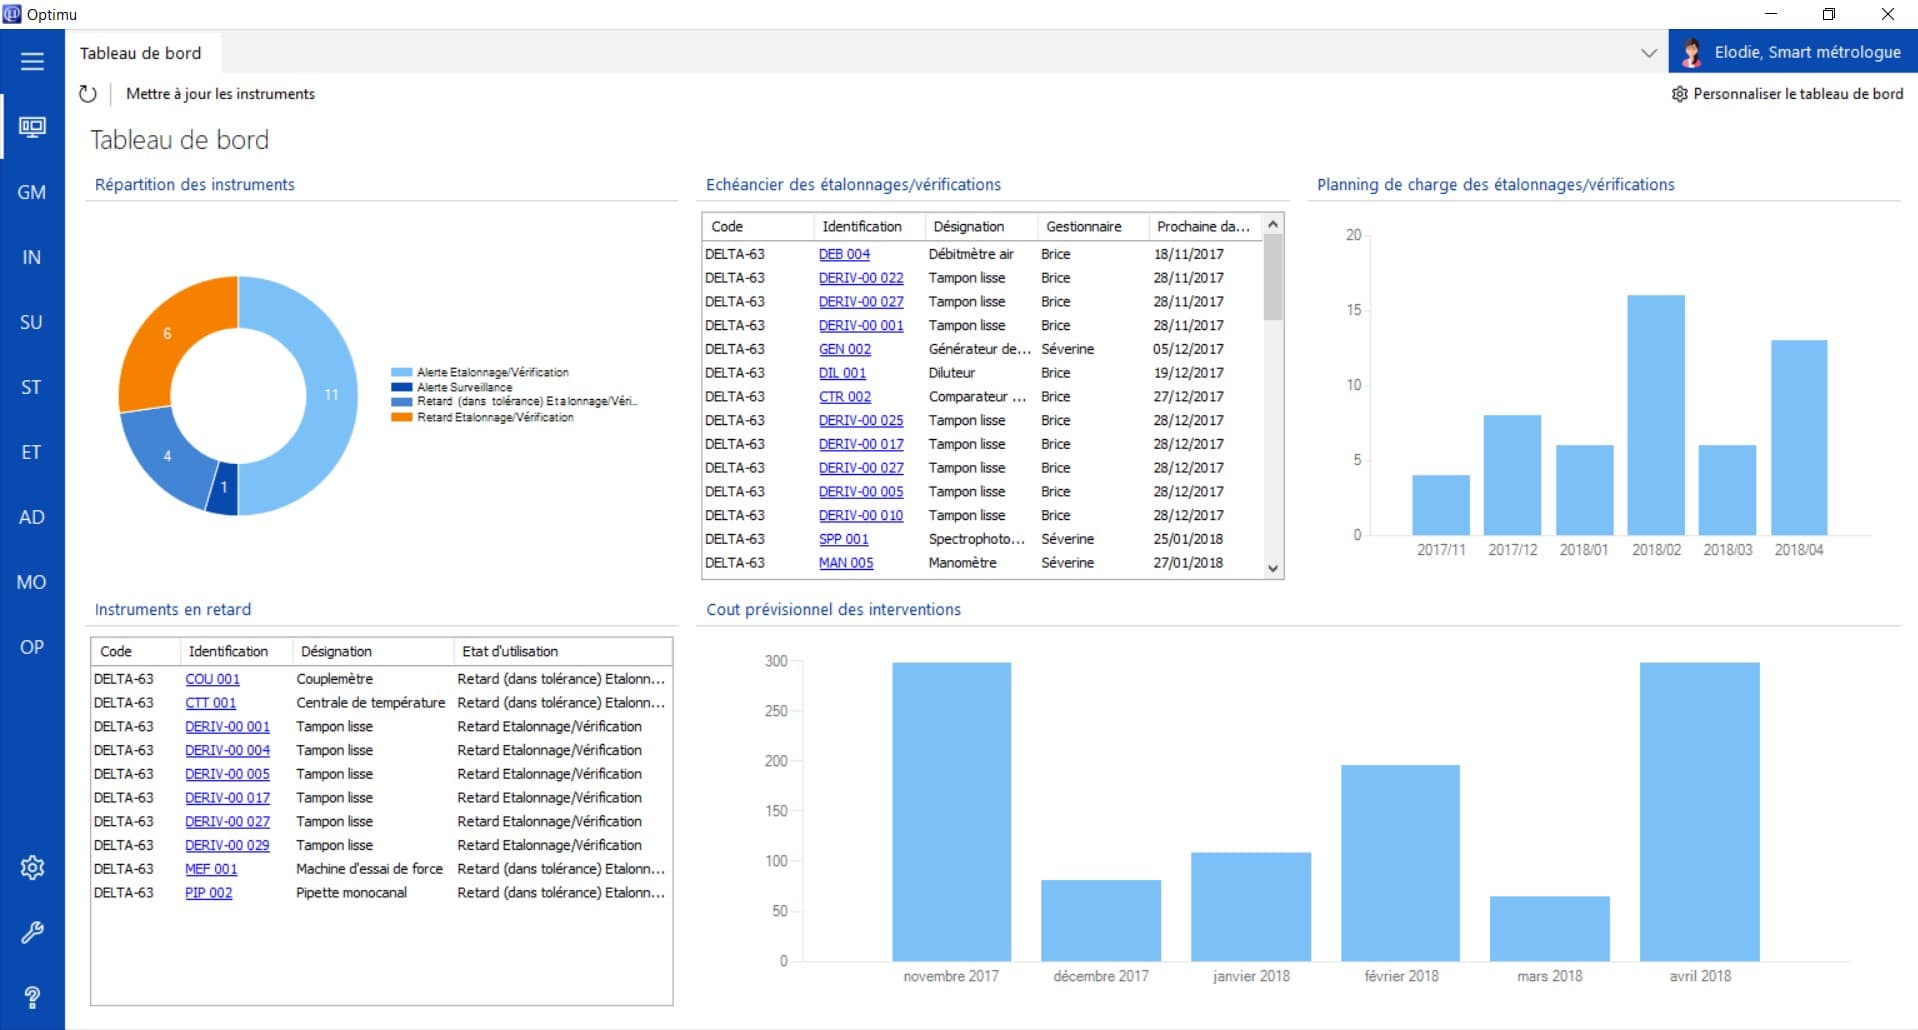Viewport: 1918px width, 1030px height.
Task: Open the help question mark icon
Action: point(32,997)
